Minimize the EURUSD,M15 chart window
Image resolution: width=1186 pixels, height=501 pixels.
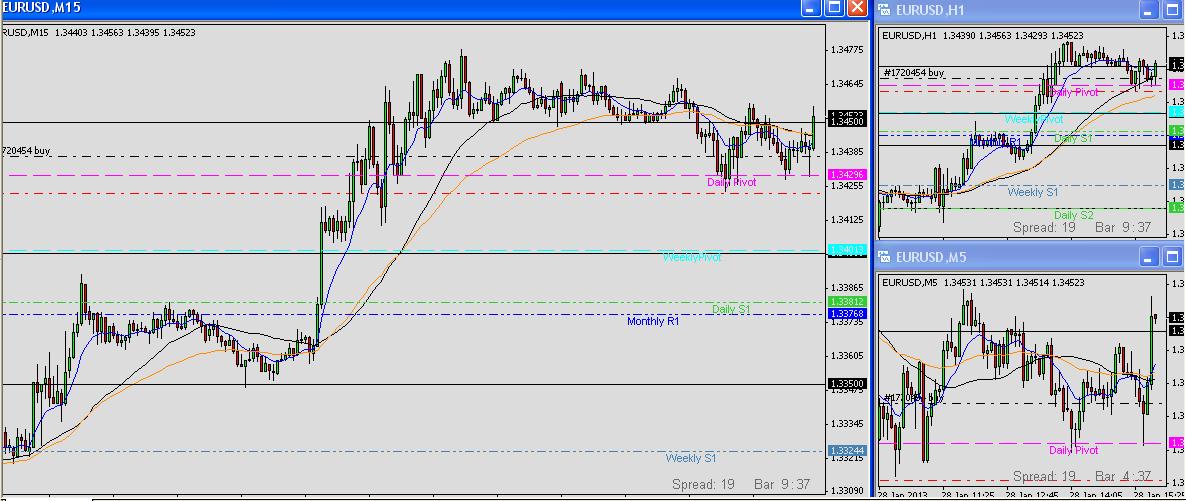pos(812,8)
